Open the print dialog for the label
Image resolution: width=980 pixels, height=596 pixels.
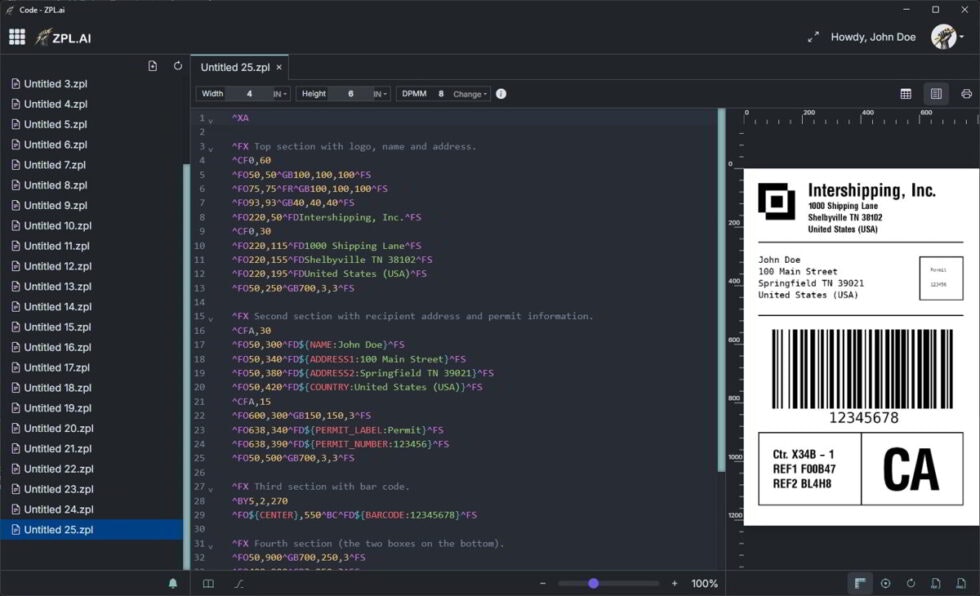point(967,93)
